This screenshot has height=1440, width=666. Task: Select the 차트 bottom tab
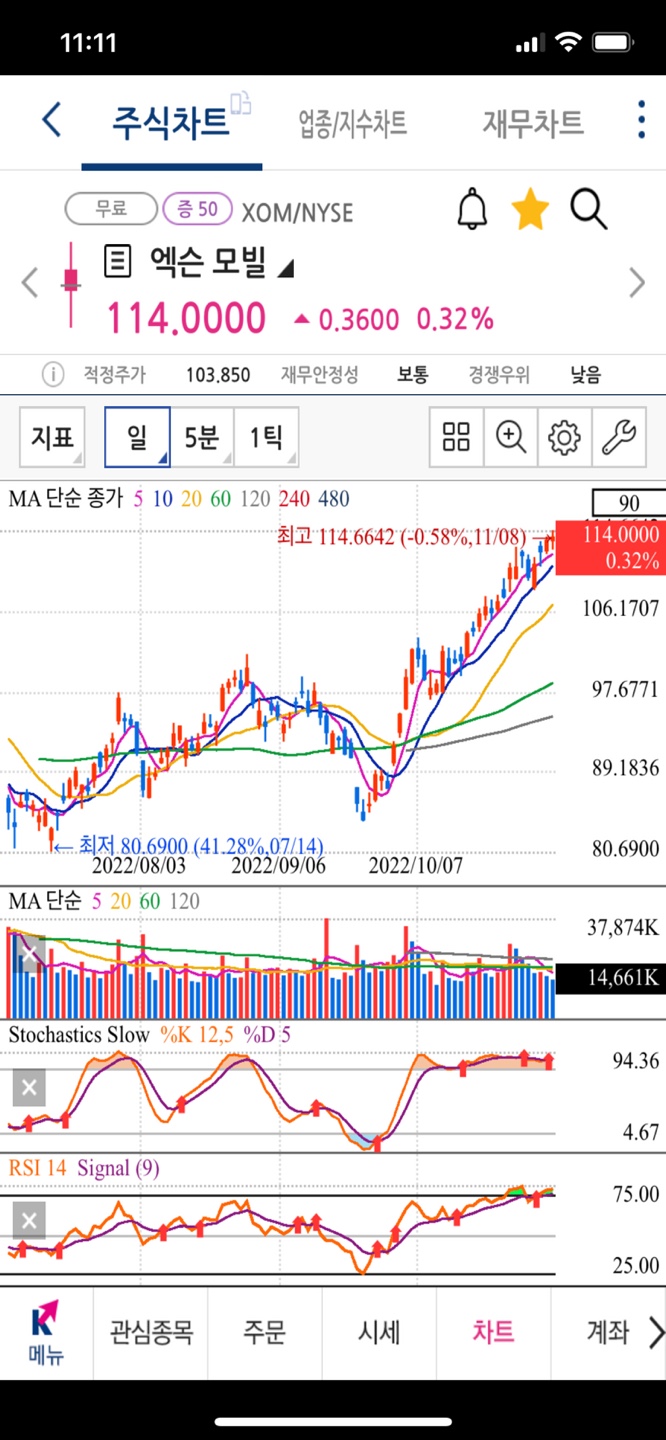click(493, 1332)
